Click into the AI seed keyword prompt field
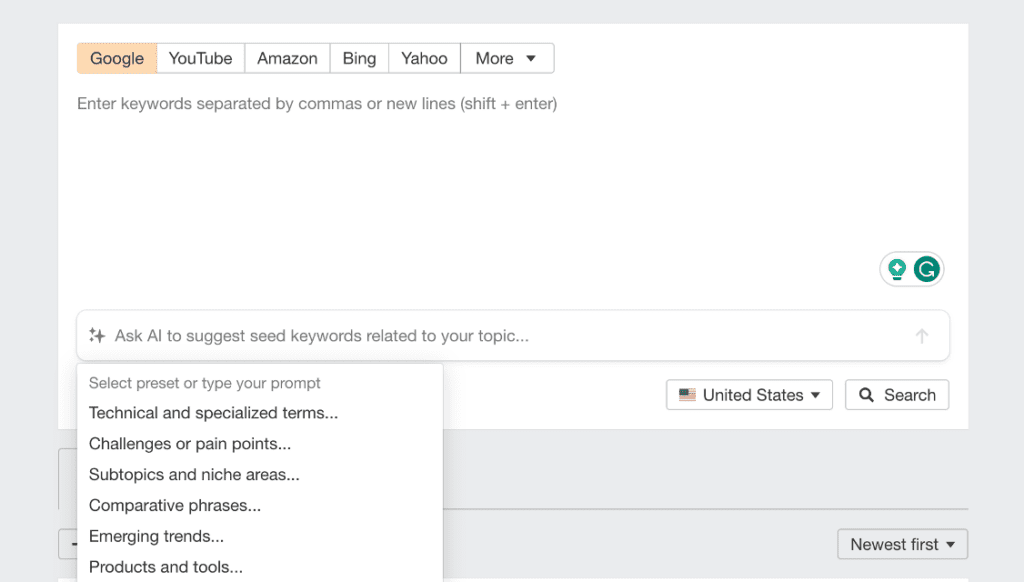This screenshot has width=1024, height=582. pos(500,336)
